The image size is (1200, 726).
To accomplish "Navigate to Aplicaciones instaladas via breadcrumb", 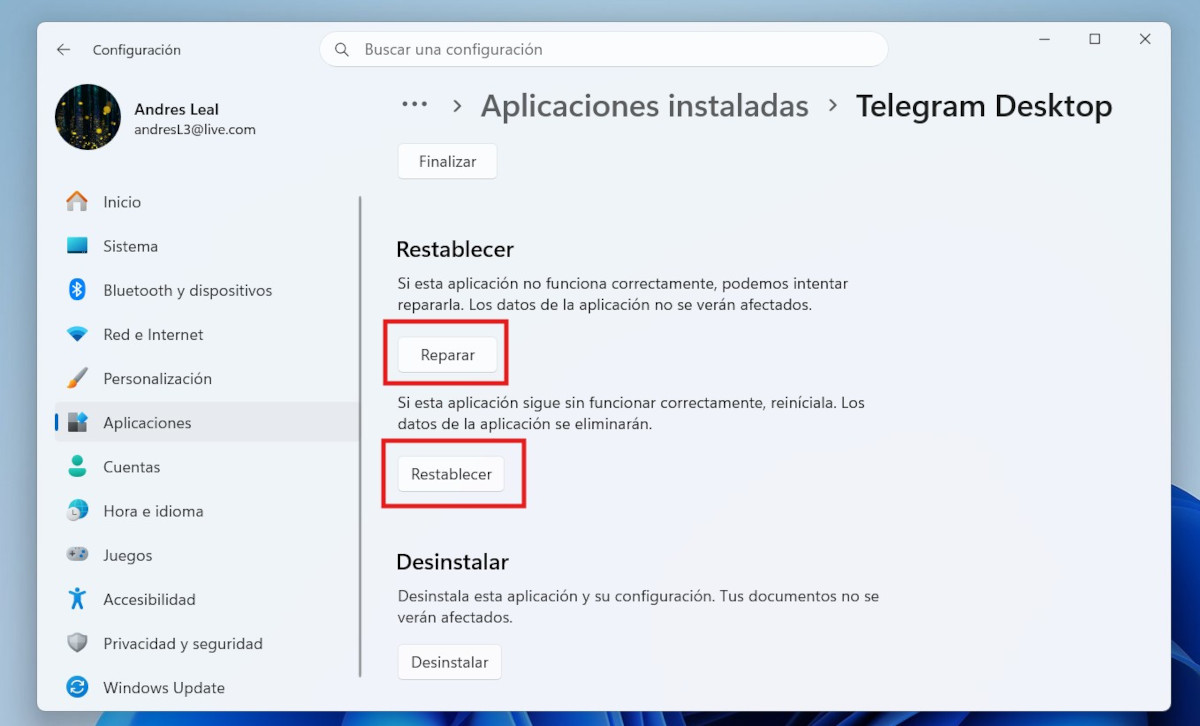I will [x=644, y=105].
